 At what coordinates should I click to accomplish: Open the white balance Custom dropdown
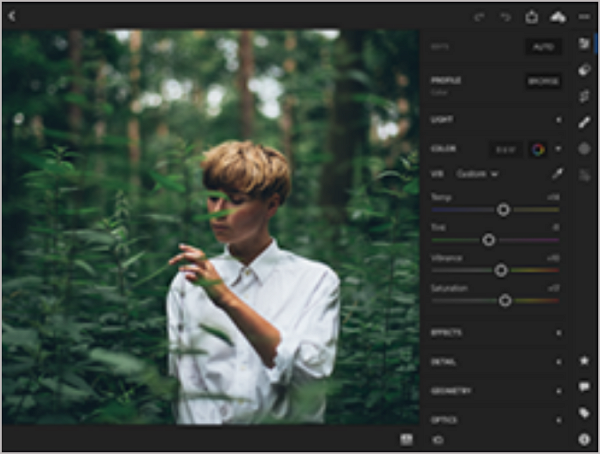coord(477,174)
